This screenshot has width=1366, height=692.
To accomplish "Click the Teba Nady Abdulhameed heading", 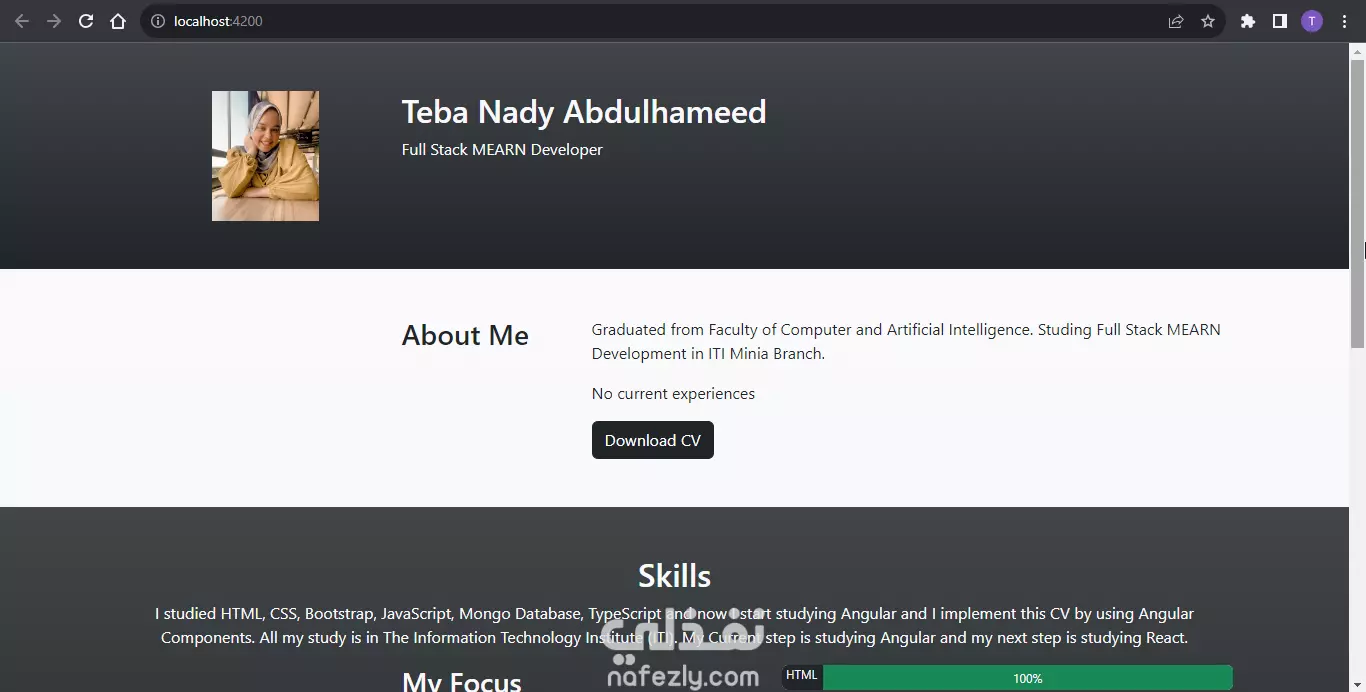I will pyautogui.click(x=584, y=112).
